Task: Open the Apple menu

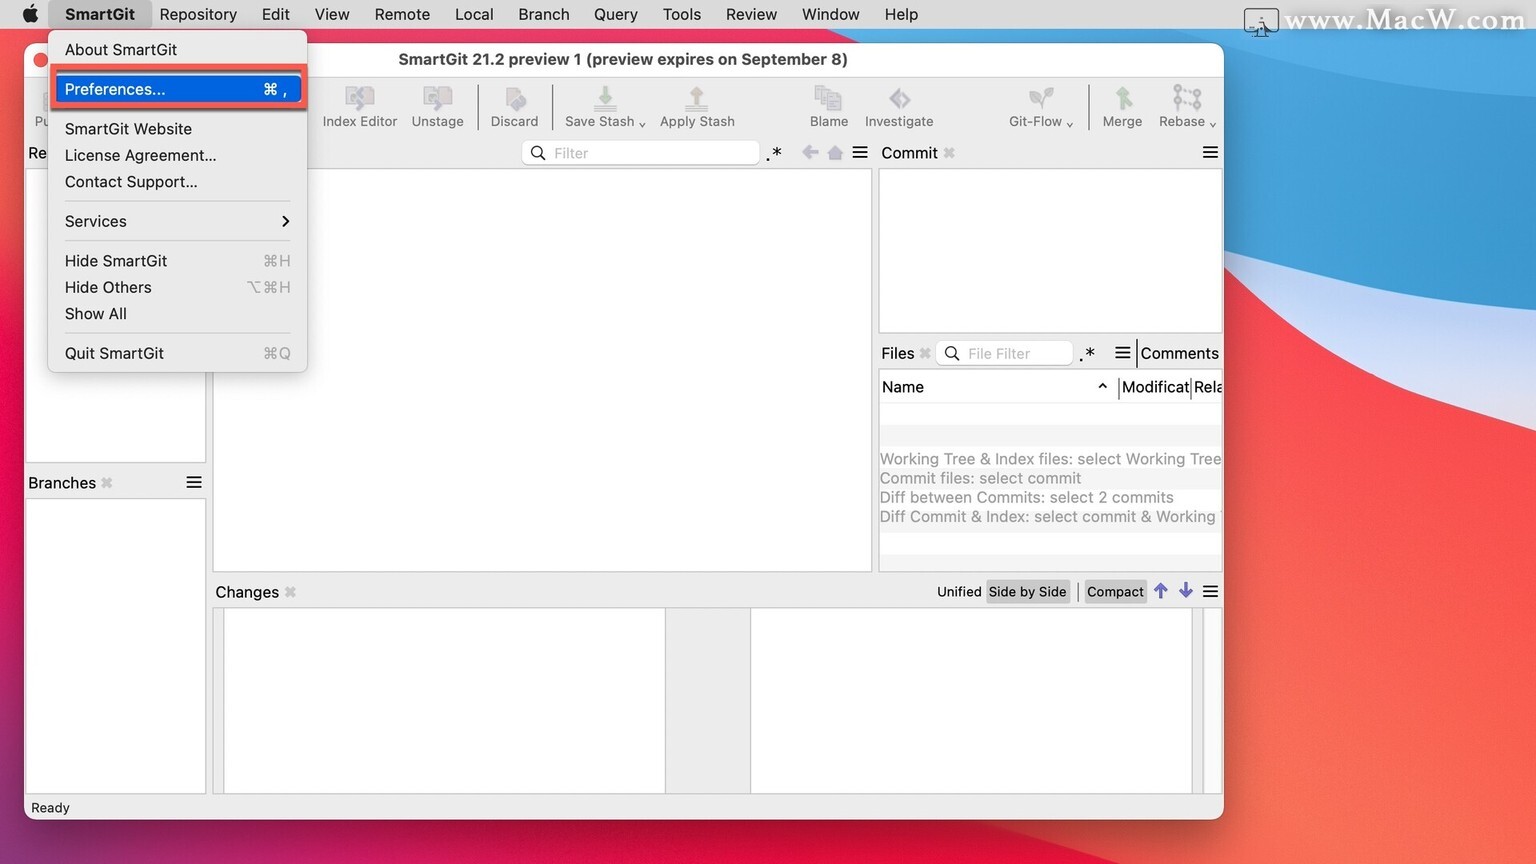Action: point(30,14)
